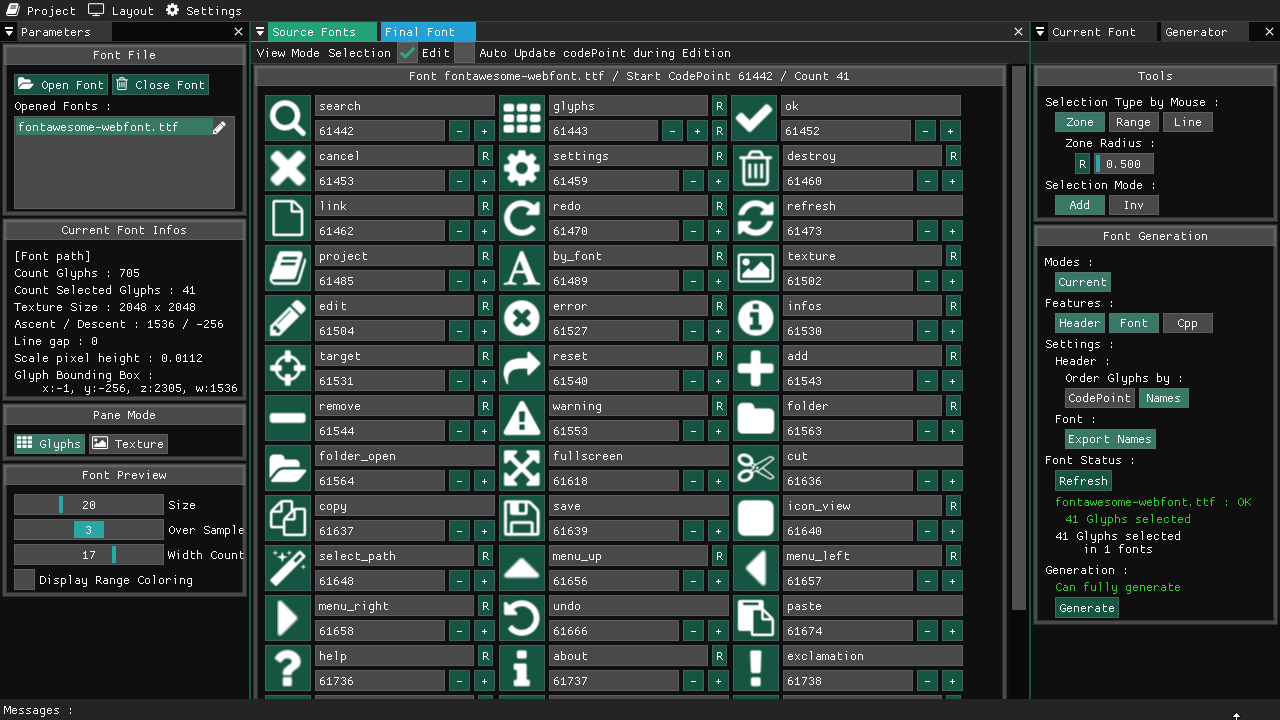Collapse the Parameters panel triangle
1280x720 pixels.
[x=9, y=32]
